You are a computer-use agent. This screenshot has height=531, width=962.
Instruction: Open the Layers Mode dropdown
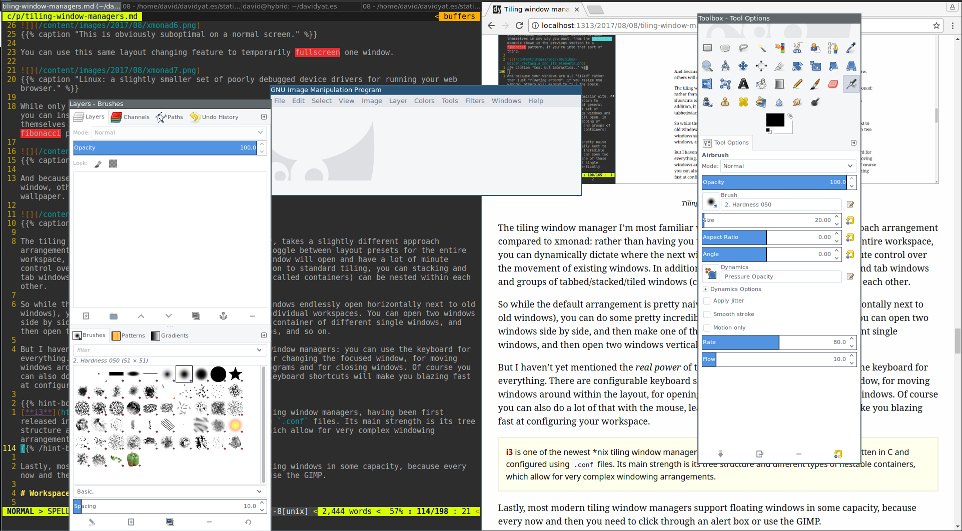click(x=178, y=133)
